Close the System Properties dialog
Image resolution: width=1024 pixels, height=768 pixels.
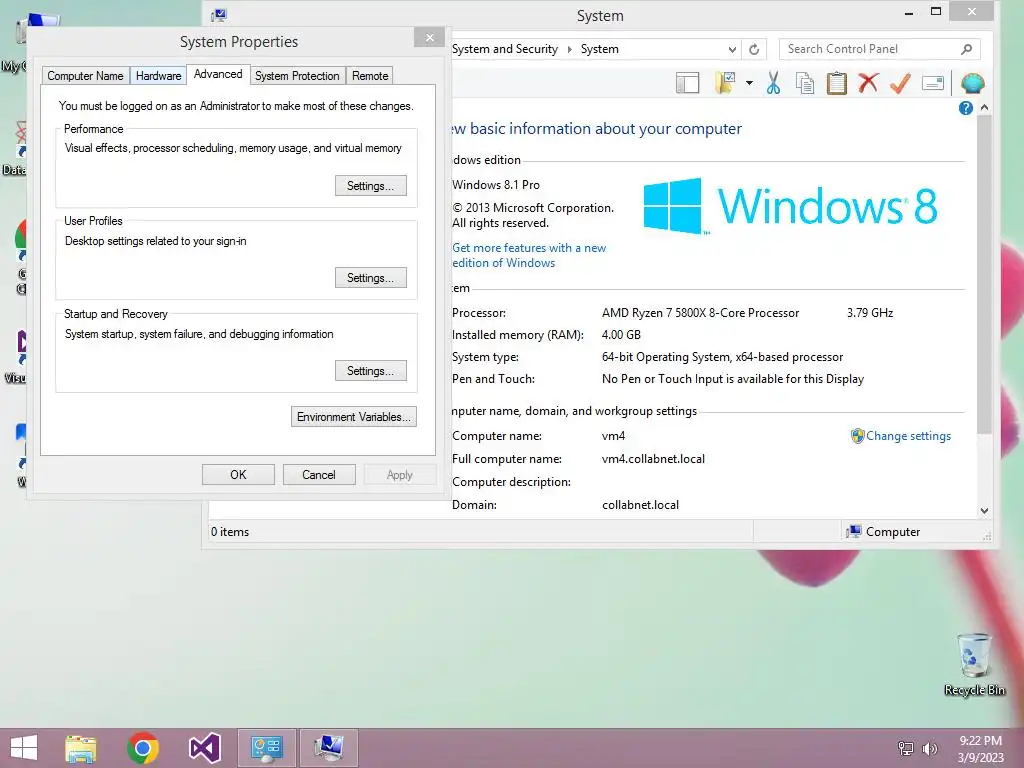pyautogui.click(x=429, y=37)
